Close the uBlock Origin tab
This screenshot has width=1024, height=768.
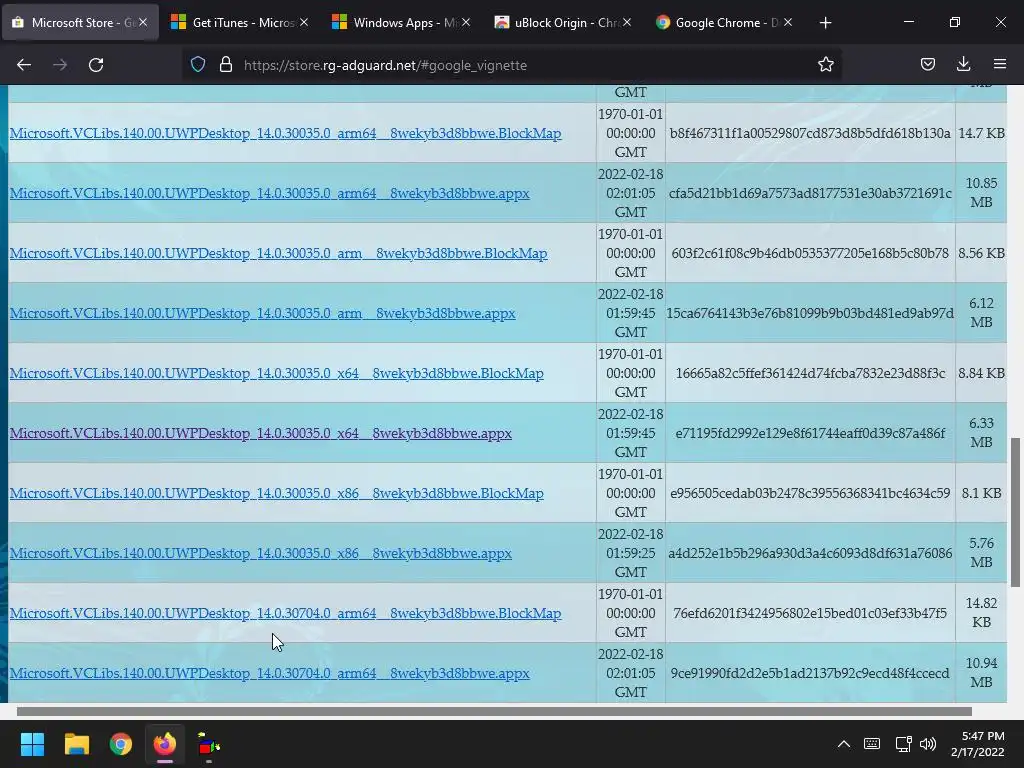click(626, 22)
